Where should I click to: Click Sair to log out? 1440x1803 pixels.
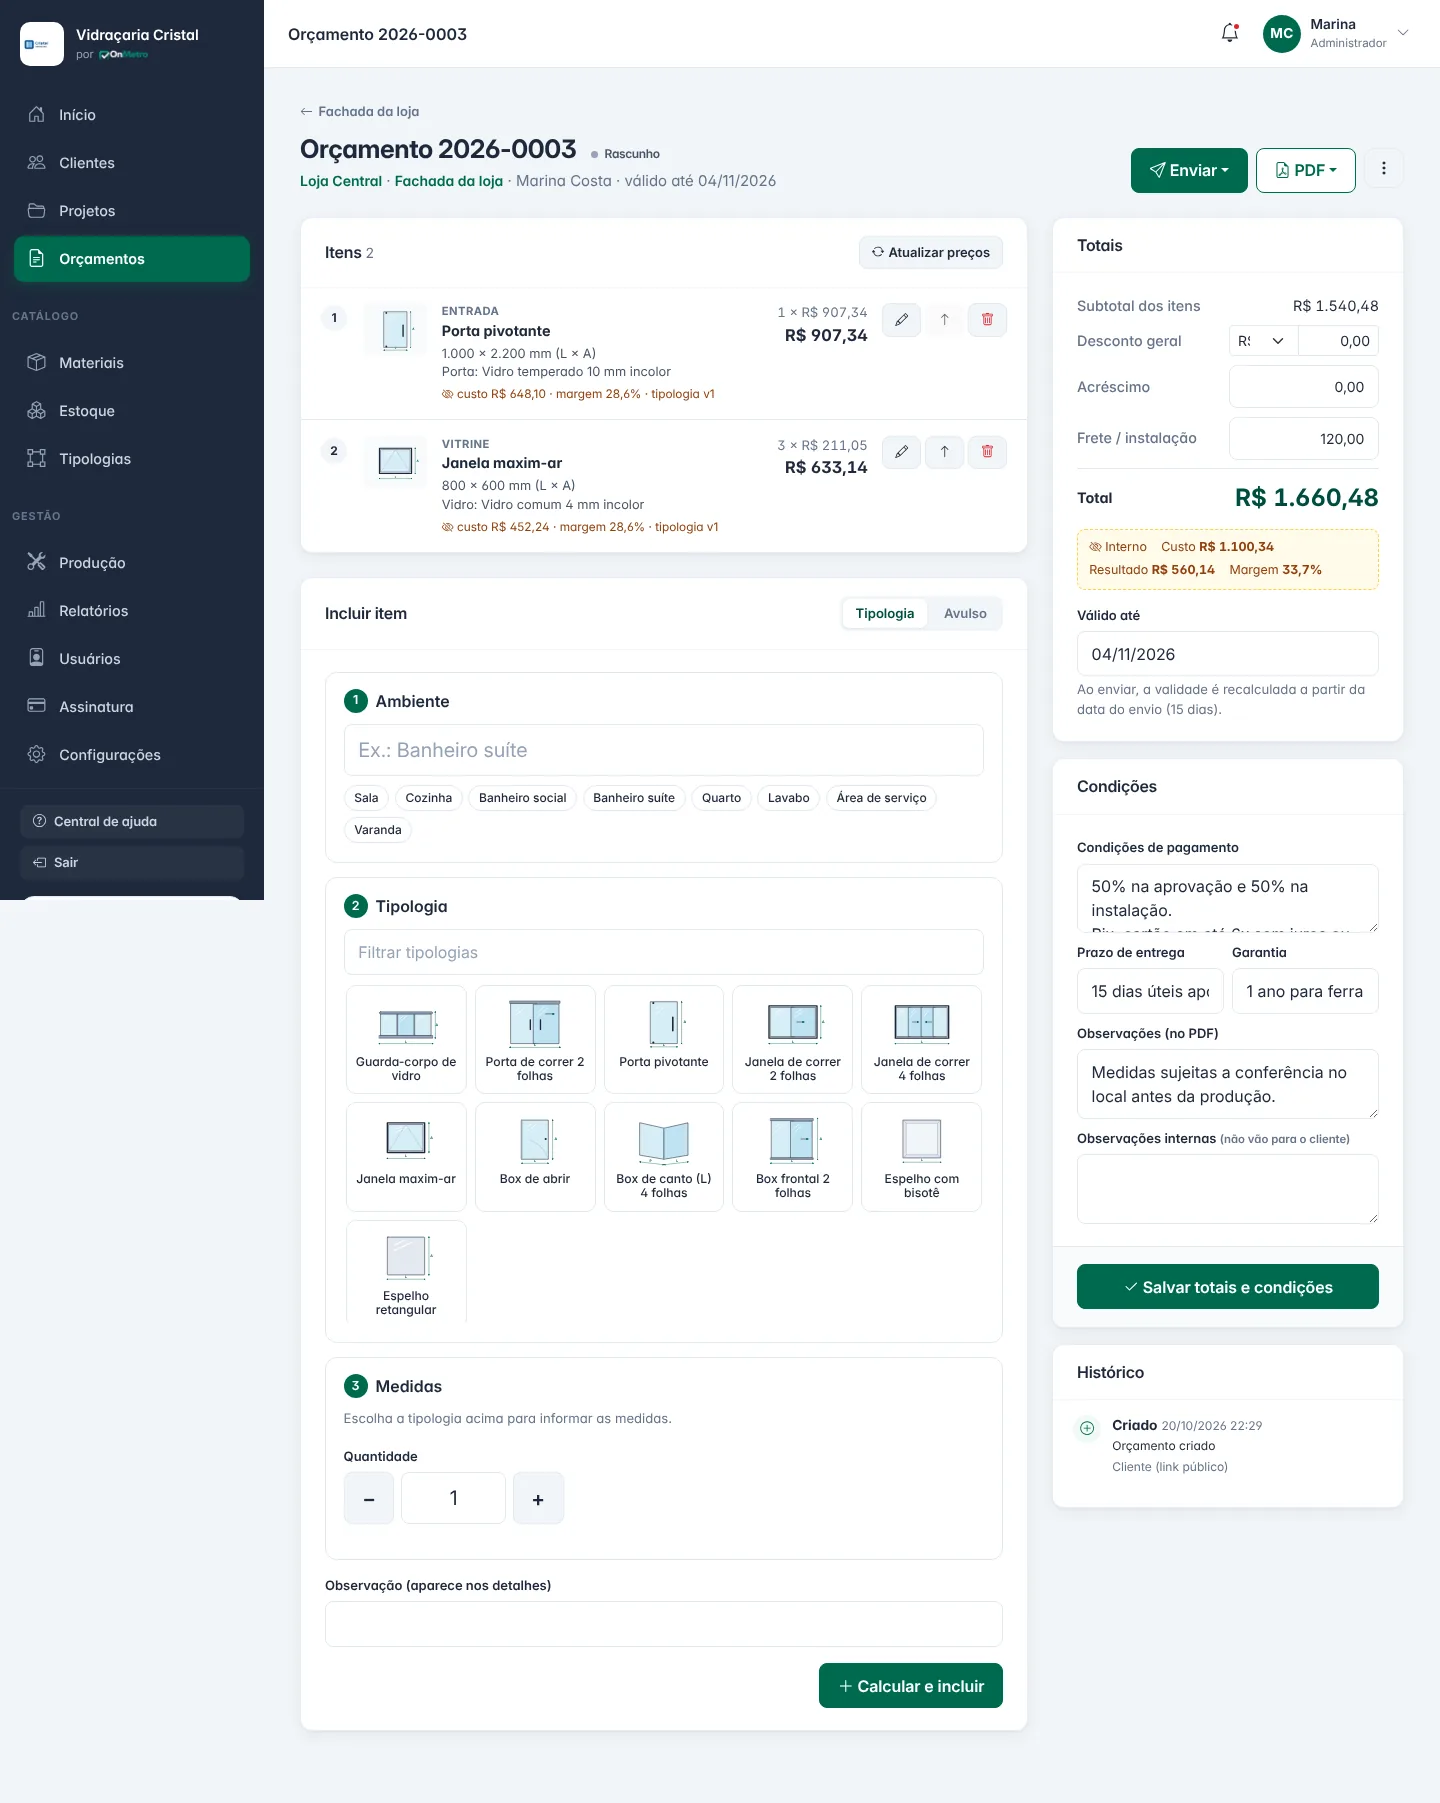pos(132,862)
